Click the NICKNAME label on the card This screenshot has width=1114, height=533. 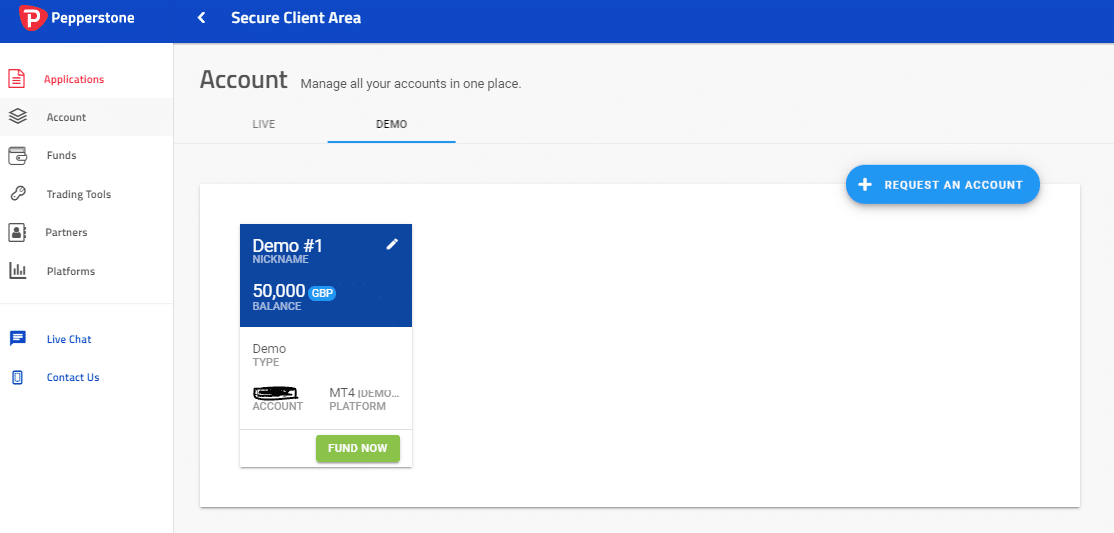point(281,259)
